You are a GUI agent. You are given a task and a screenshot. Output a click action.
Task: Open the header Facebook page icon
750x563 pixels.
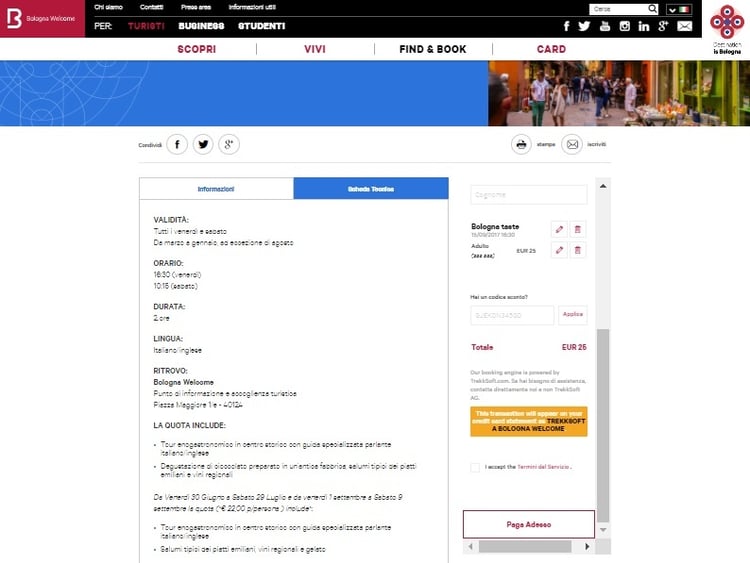pos(567,26)
